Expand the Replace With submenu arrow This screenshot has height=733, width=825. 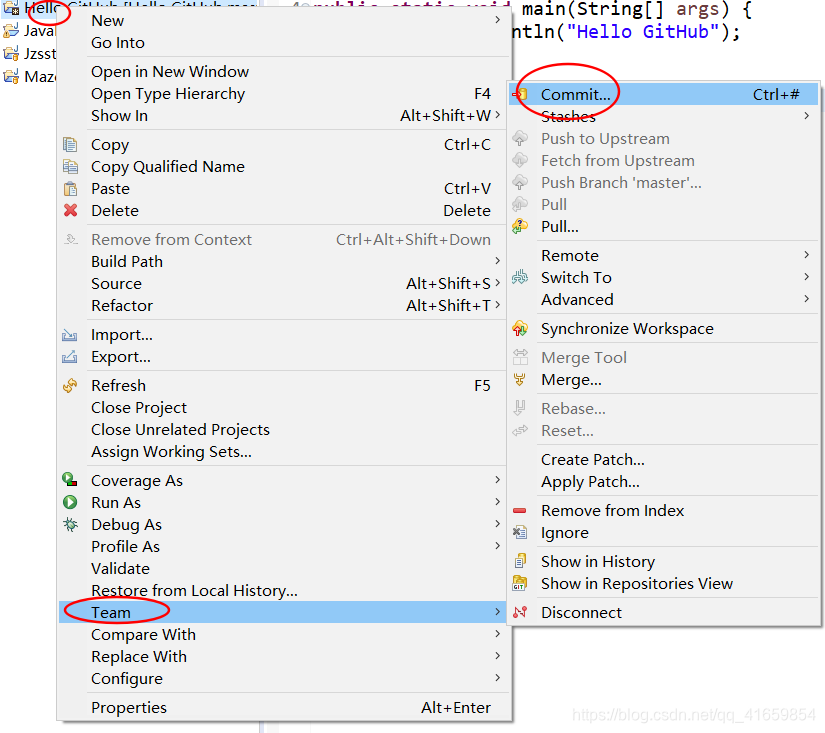point(497,656)
